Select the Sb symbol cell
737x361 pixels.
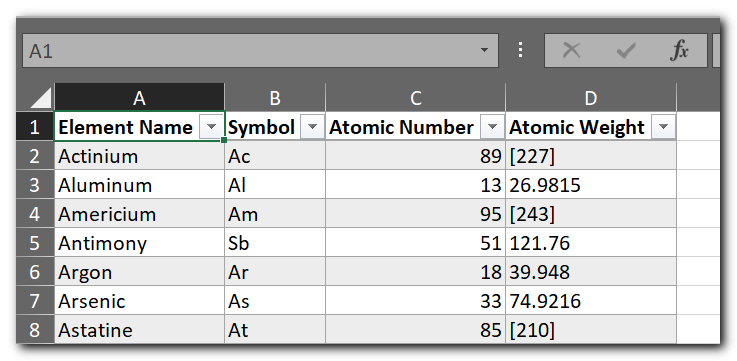(275, 243)
